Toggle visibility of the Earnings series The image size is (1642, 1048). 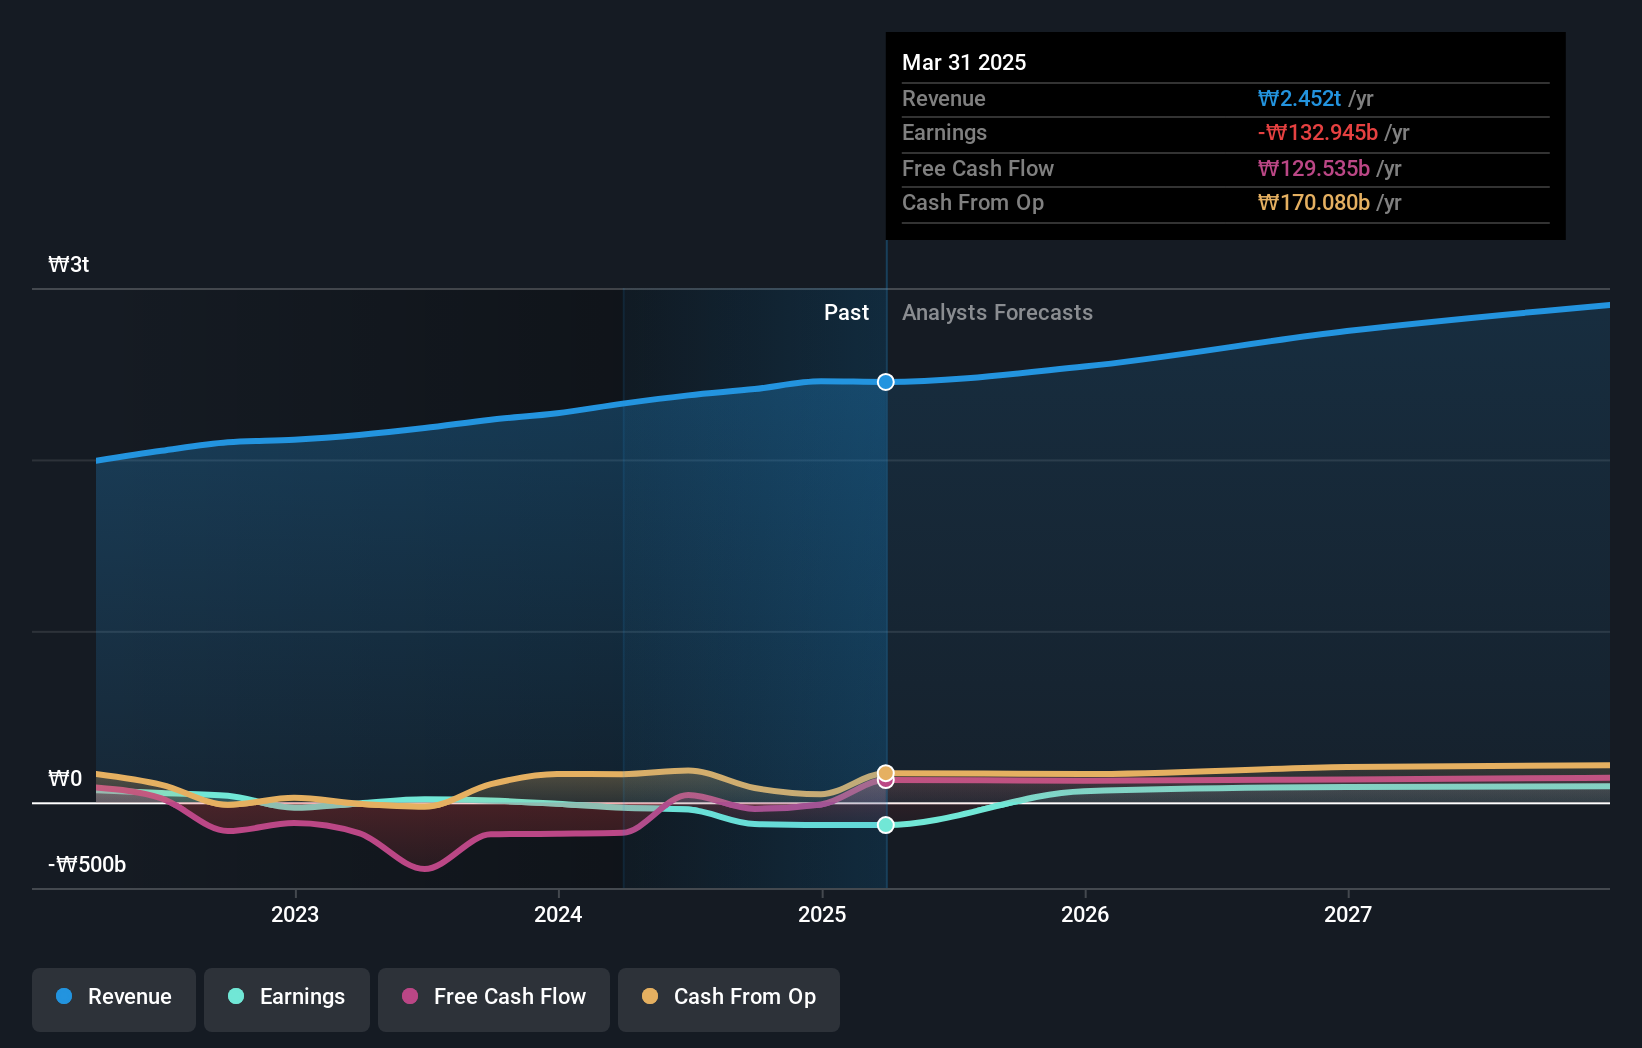pos(286,997)
